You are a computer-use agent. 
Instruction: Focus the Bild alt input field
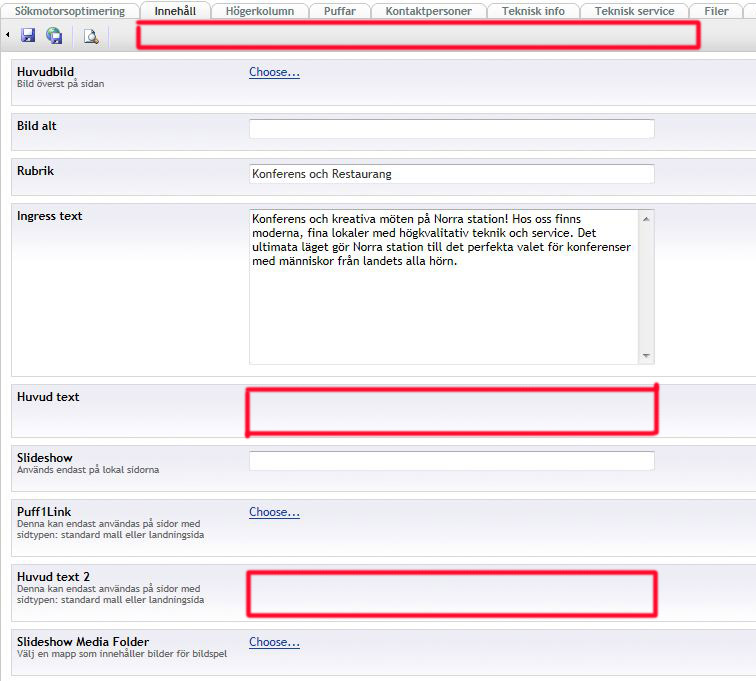451,129
